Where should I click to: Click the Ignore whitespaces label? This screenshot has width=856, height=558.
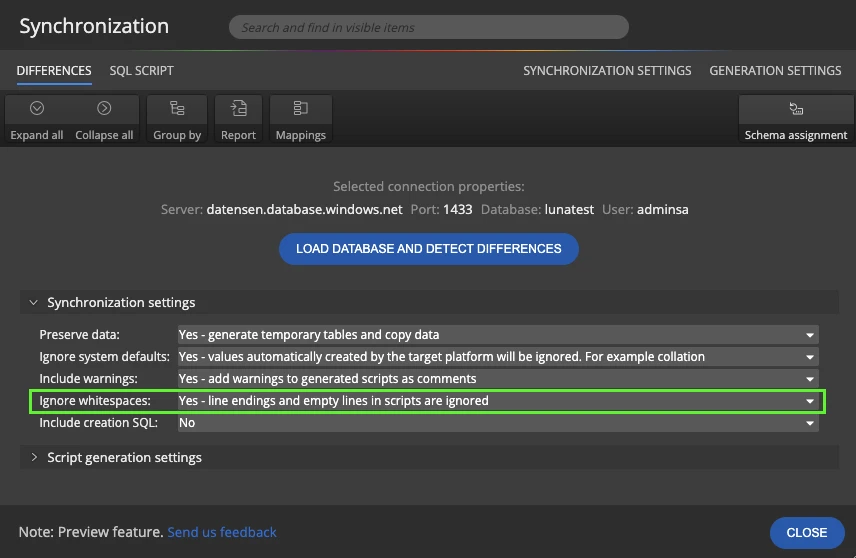(95, 401)
